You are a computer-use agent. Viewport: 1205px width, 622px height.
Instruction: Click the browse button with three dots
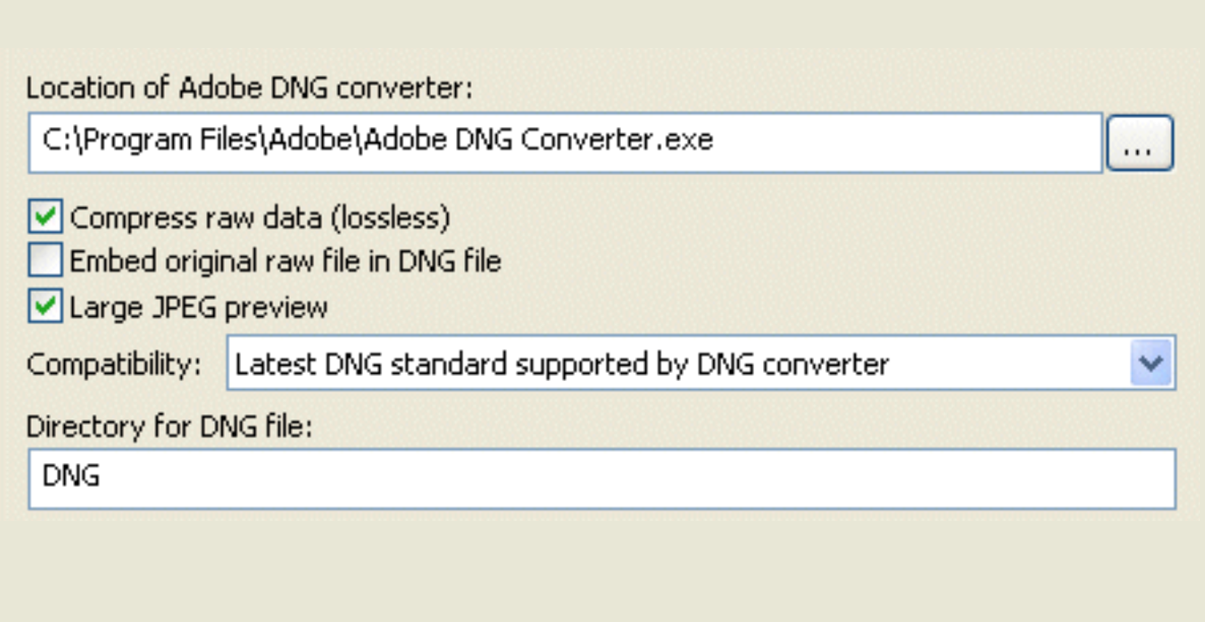(x=1139, y=144)
